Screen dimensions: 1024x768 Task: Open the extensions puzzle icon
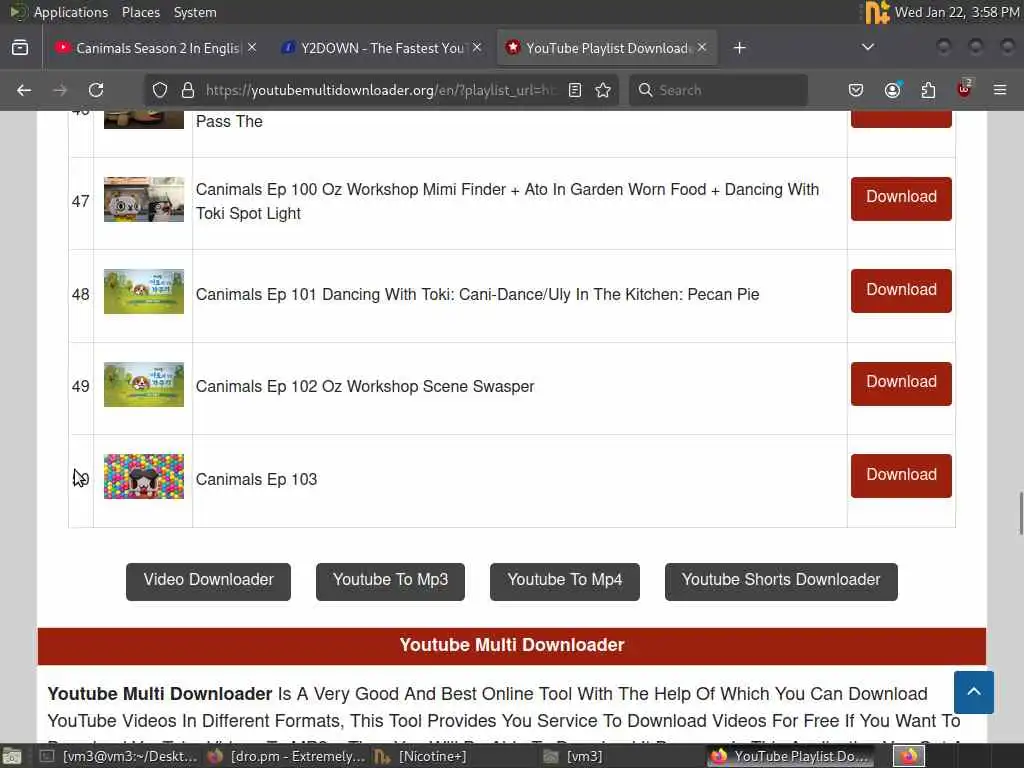pos(928,90)
